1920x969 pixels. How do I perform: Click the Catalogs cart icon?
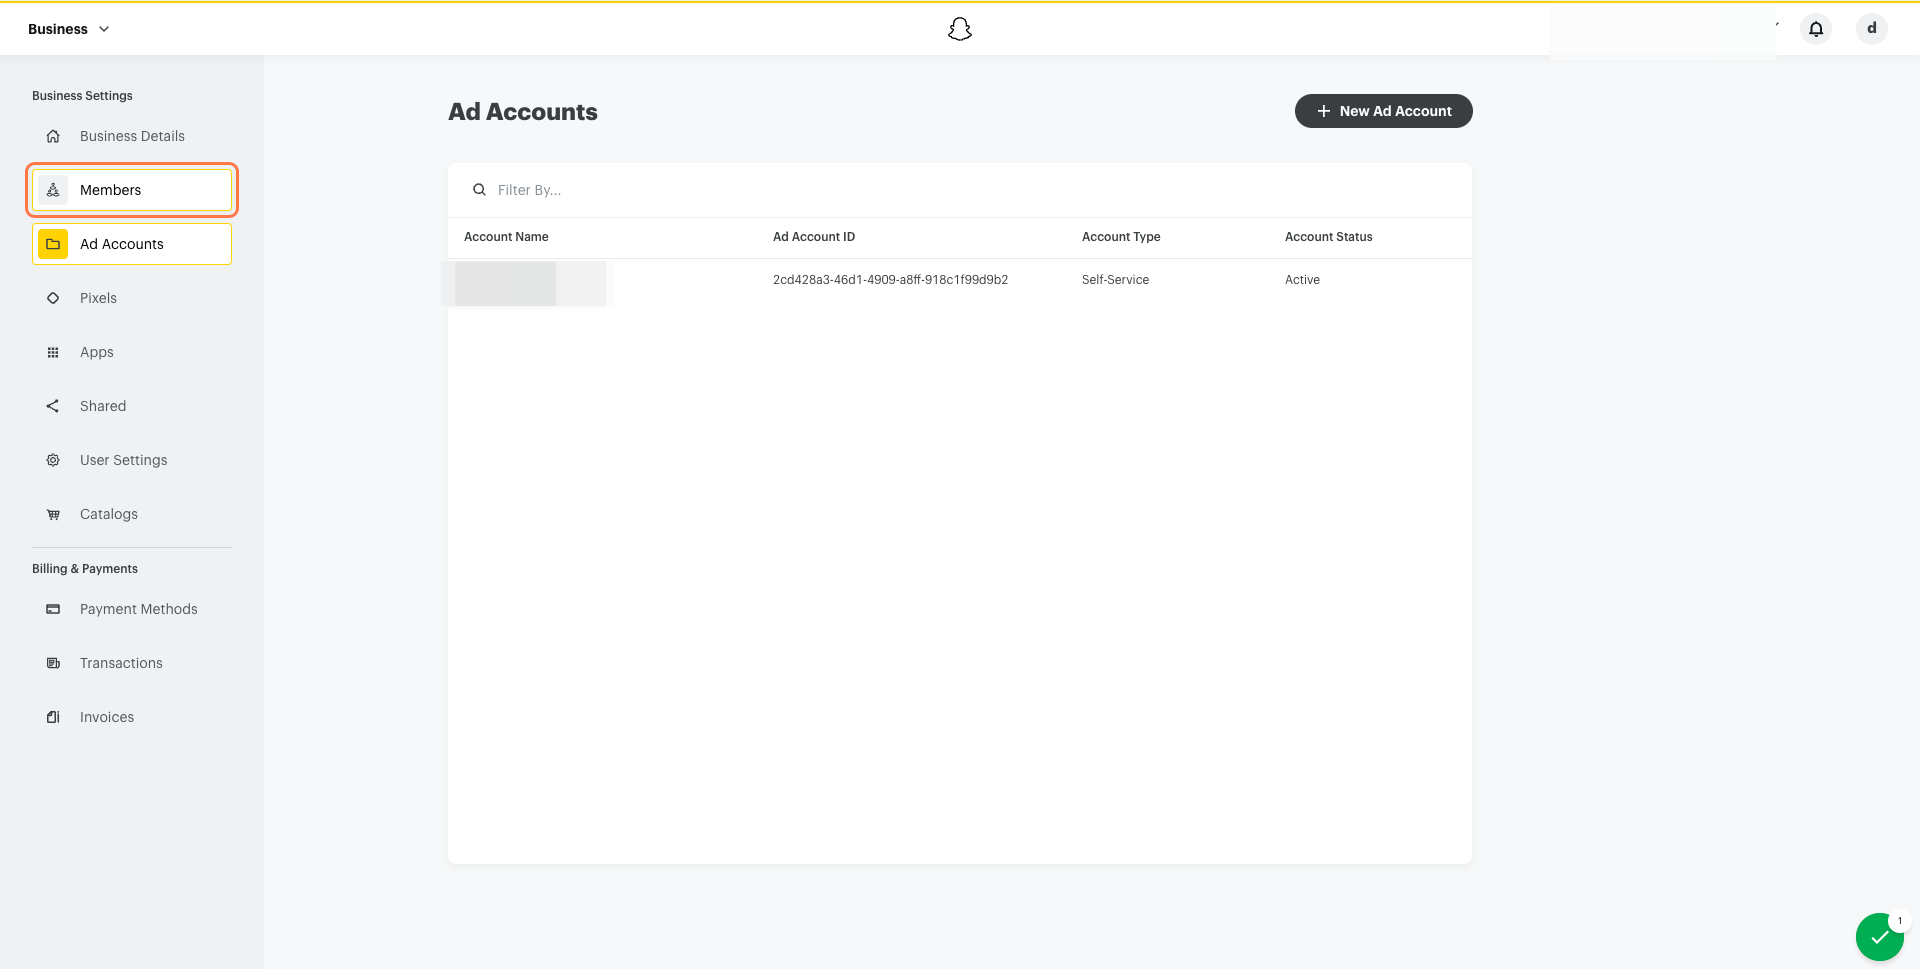point(53,514)
